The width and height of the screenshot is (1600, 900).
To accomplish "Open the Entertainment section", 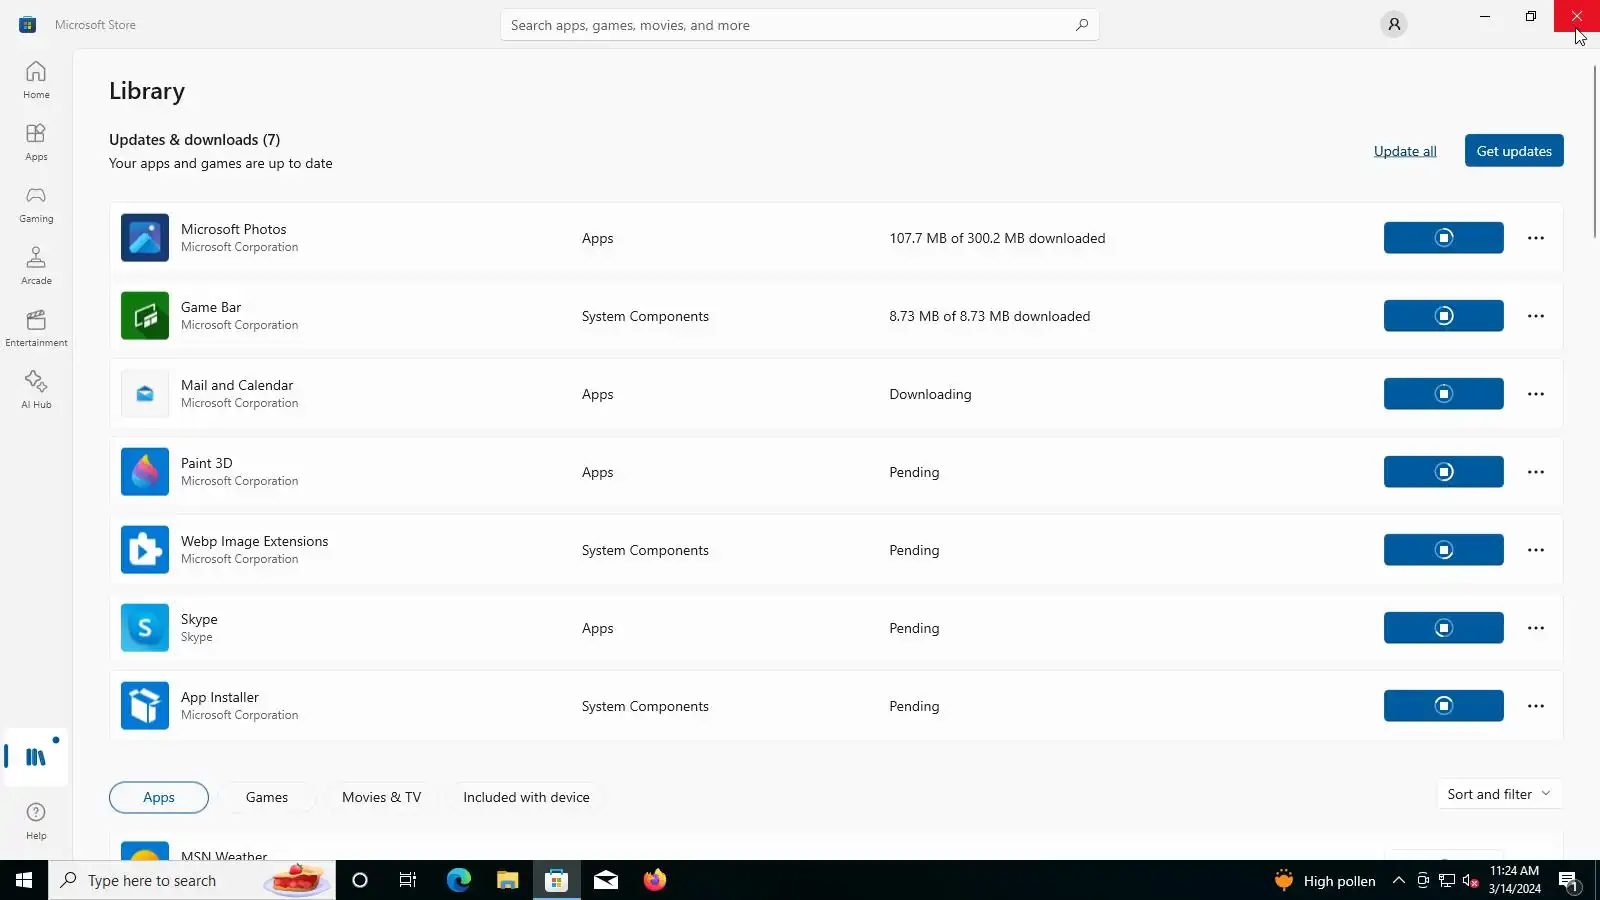I will 36,328.
